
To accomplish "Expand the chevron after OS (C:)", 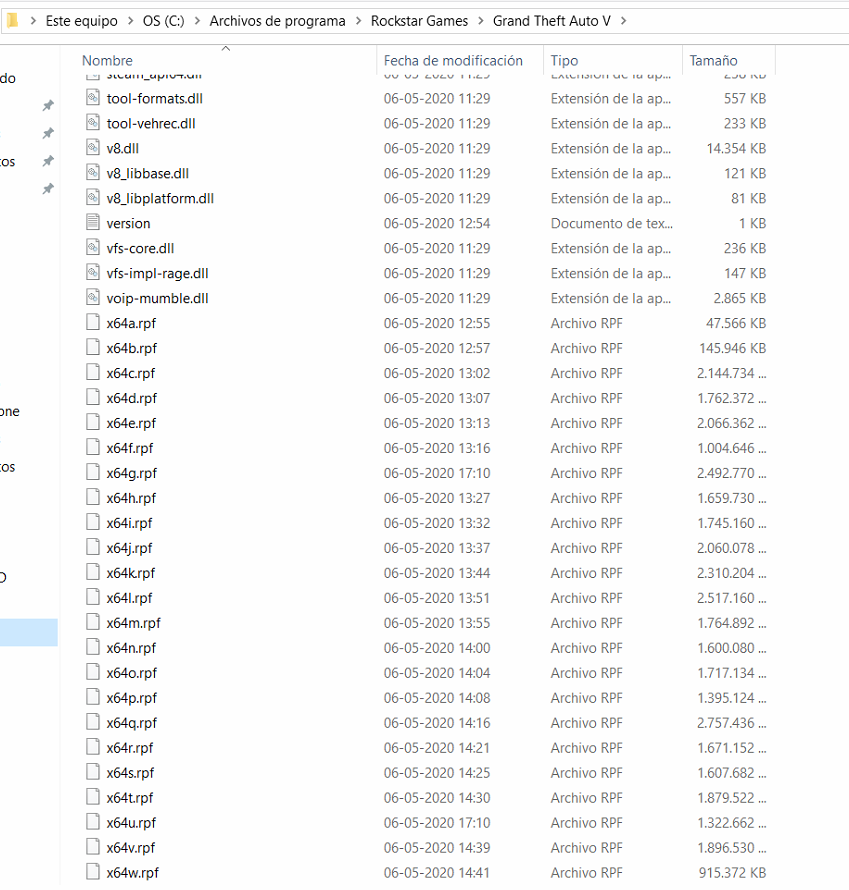I will click(197, 21).
